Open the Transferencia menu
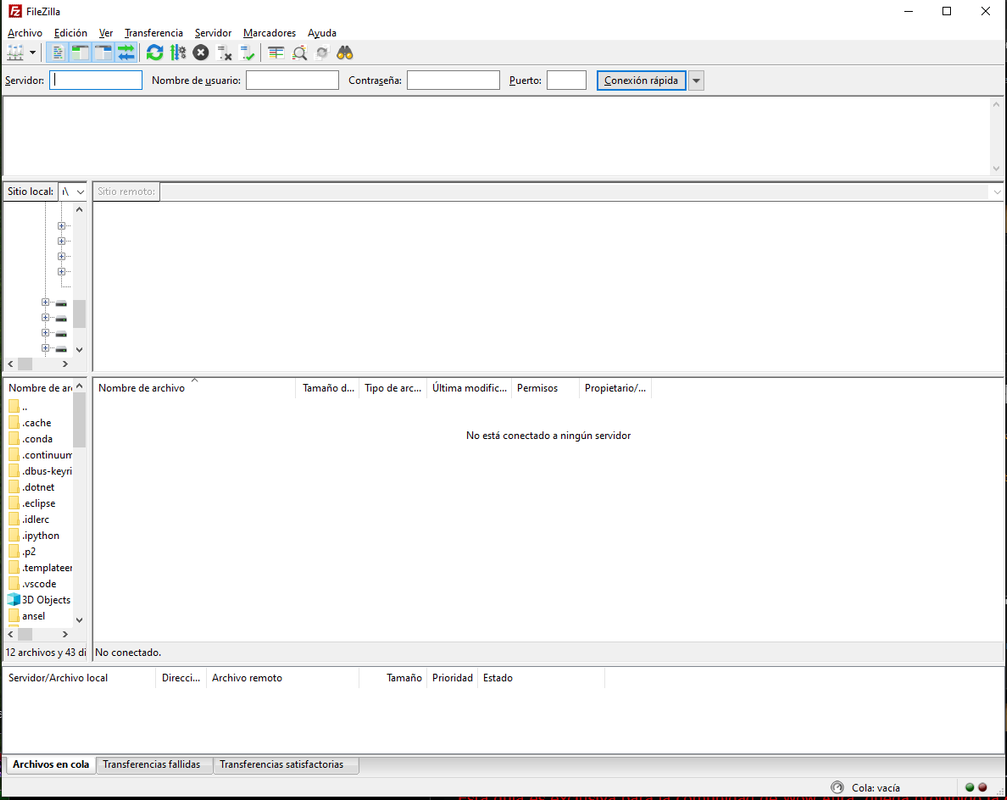Image resolution: width=1007 pixels, height=800 pixels. coord(153,33)
